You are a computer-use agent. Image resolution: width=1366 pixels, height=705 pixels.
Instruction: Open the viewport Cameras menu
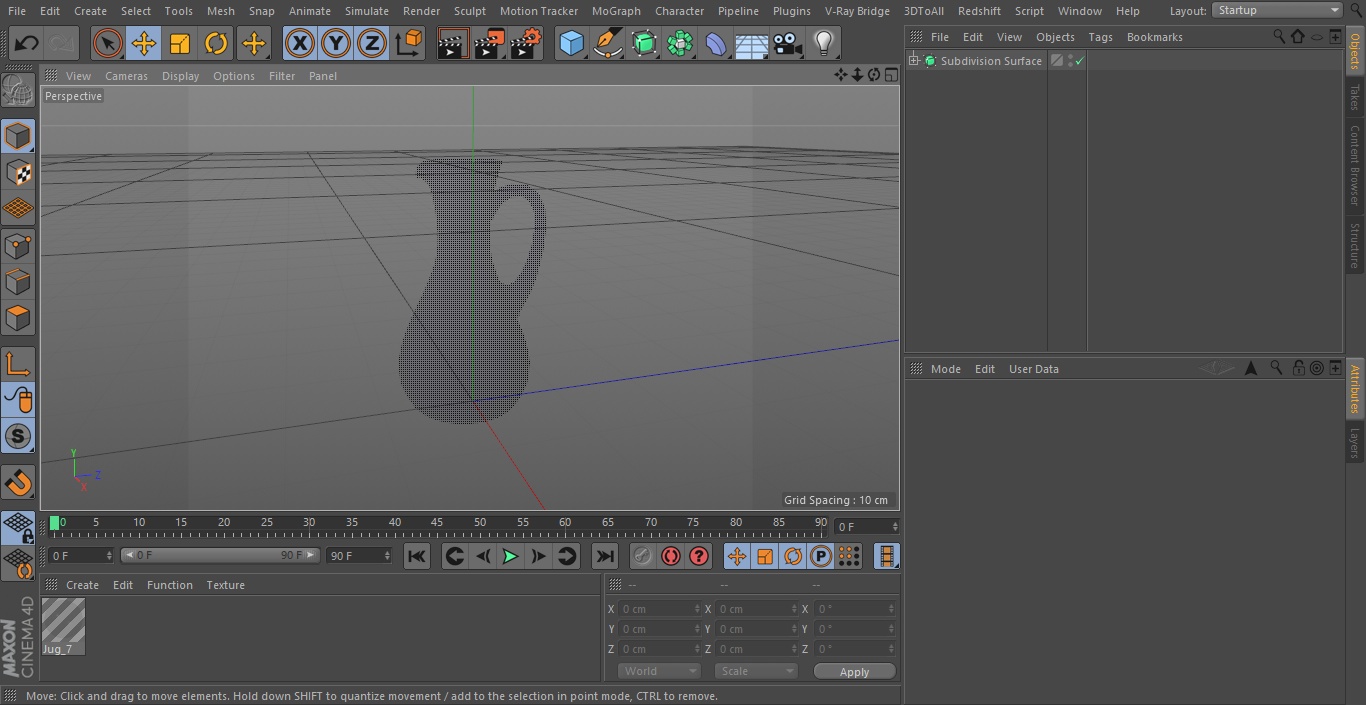coord(126,76)
